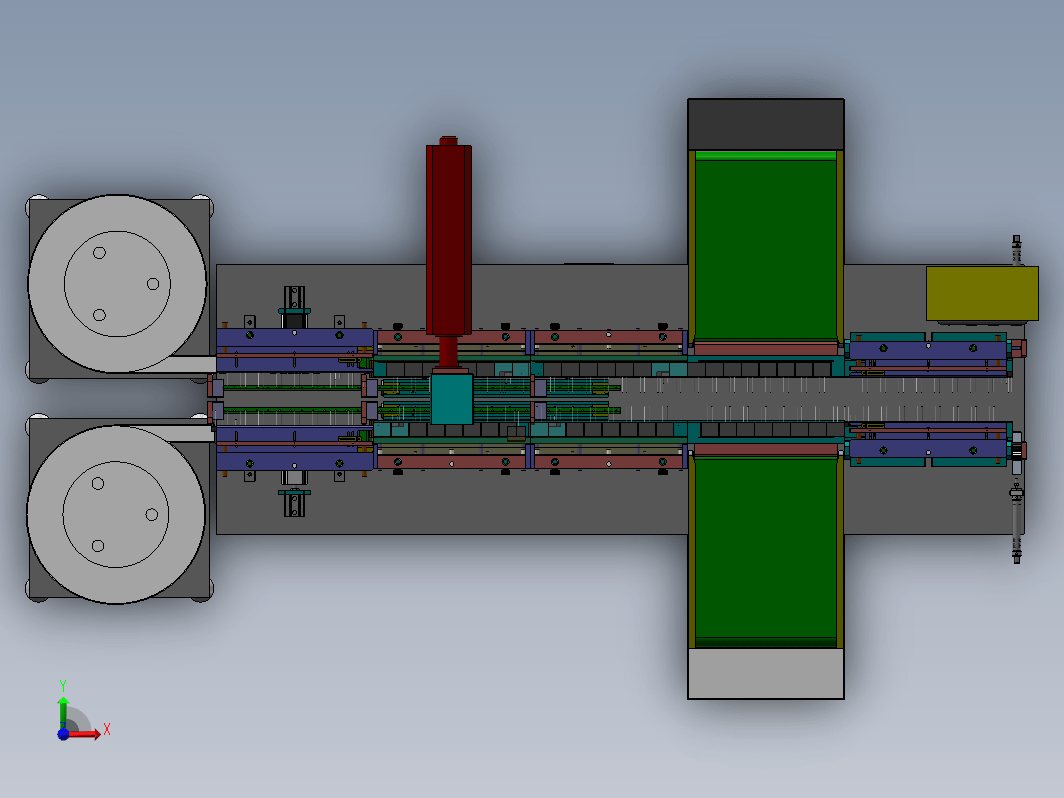Click the upper red-brown rail near the cylinder
The height and width of the screenshot is (798, 1064).
pos(451,337)
